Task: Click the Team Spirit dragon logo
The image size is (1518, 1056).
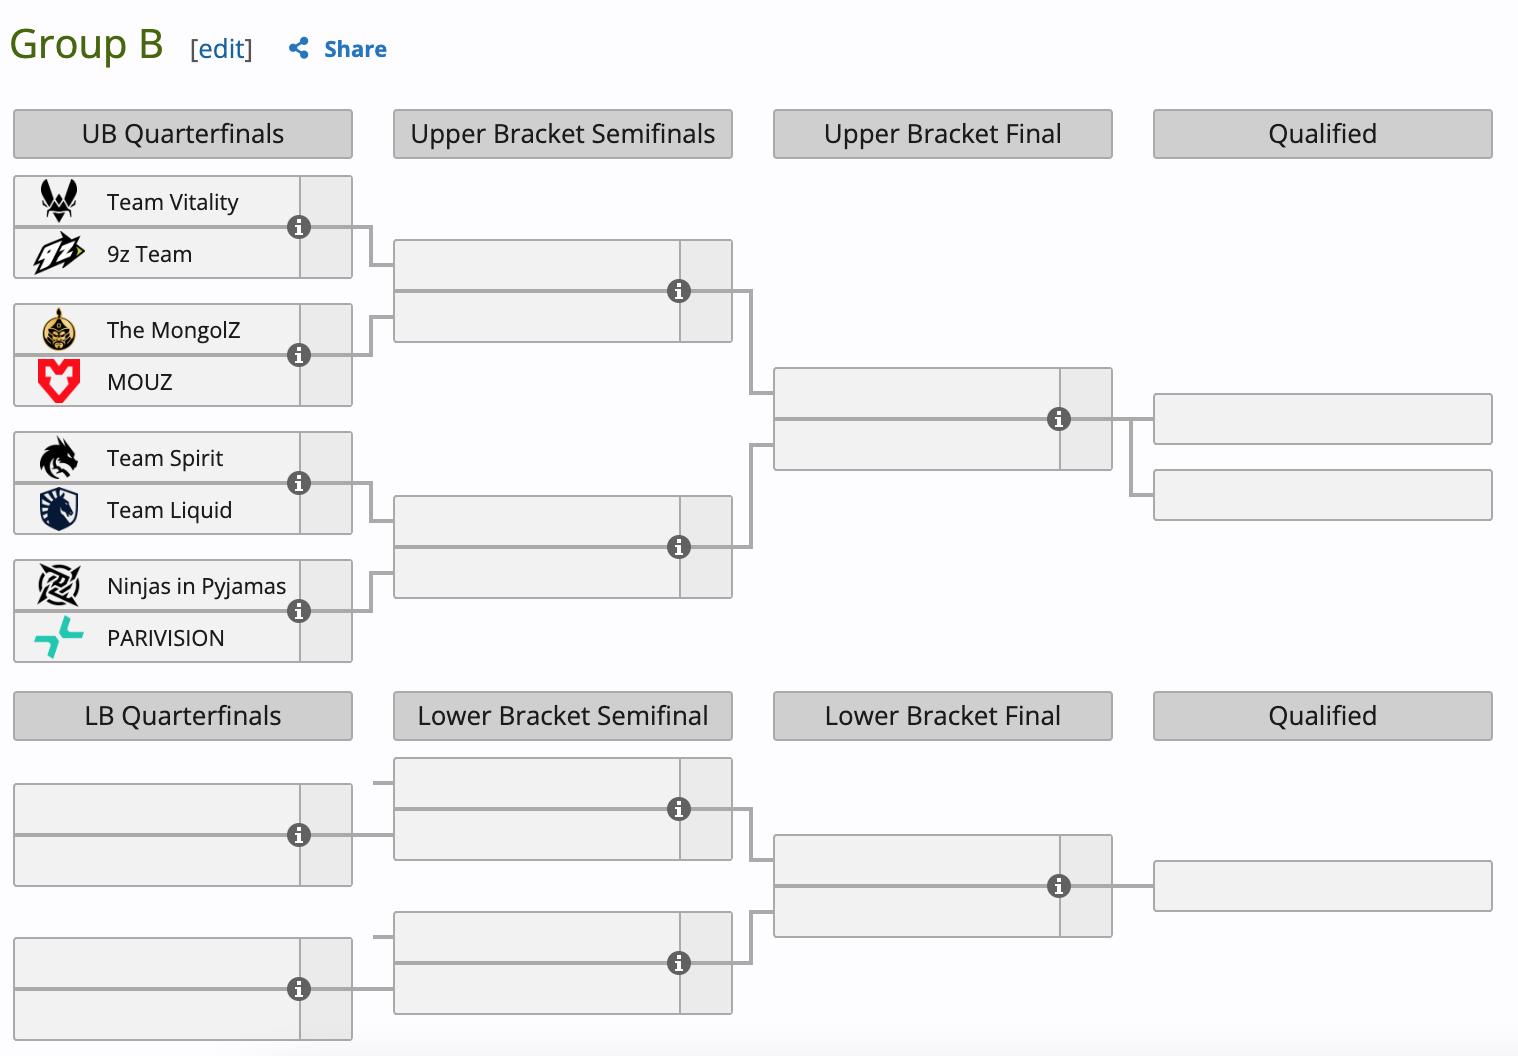Action: 59,458
